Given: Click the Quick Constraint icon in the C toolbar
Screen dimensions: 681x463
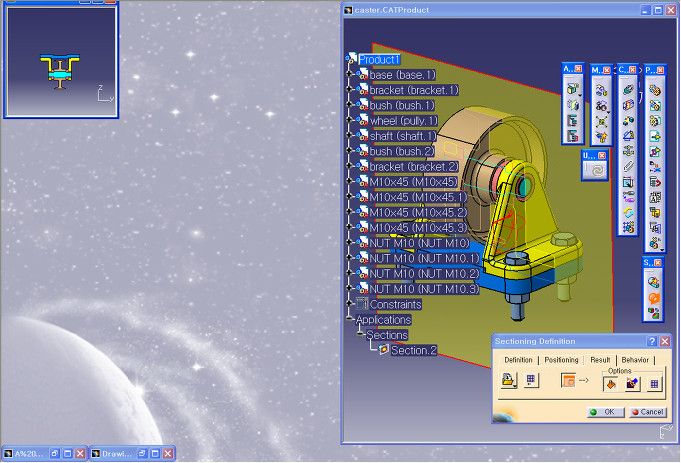Looking at the screenshot, I should tap(628, 182).
